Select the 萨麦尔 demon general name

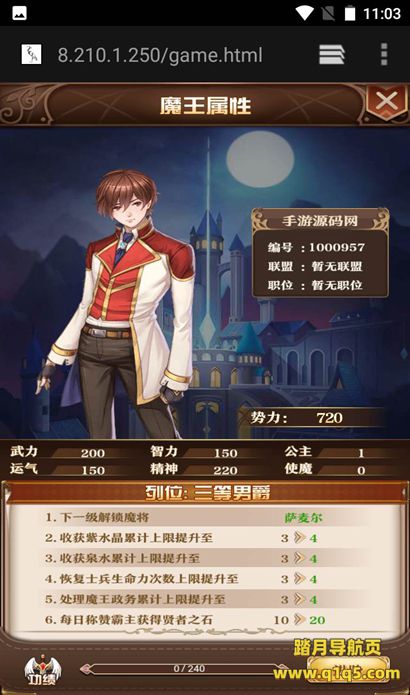click(x=303, y=517)
